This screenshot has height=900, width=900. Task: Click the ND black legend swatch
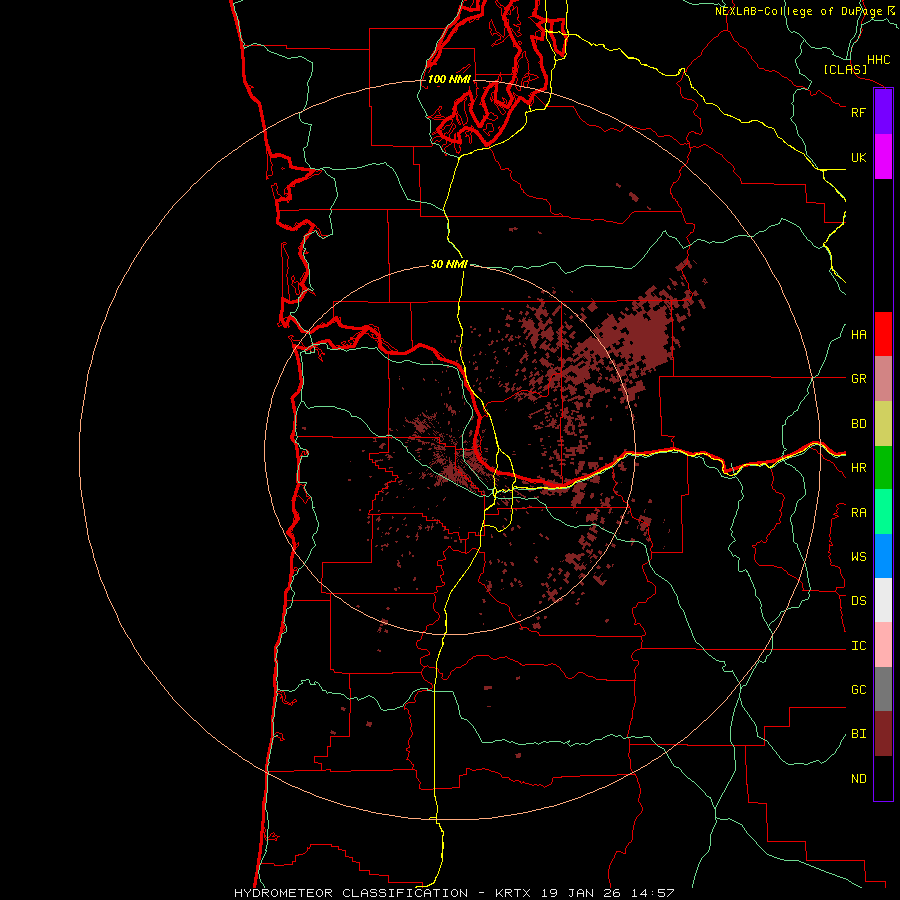point(883,778)
